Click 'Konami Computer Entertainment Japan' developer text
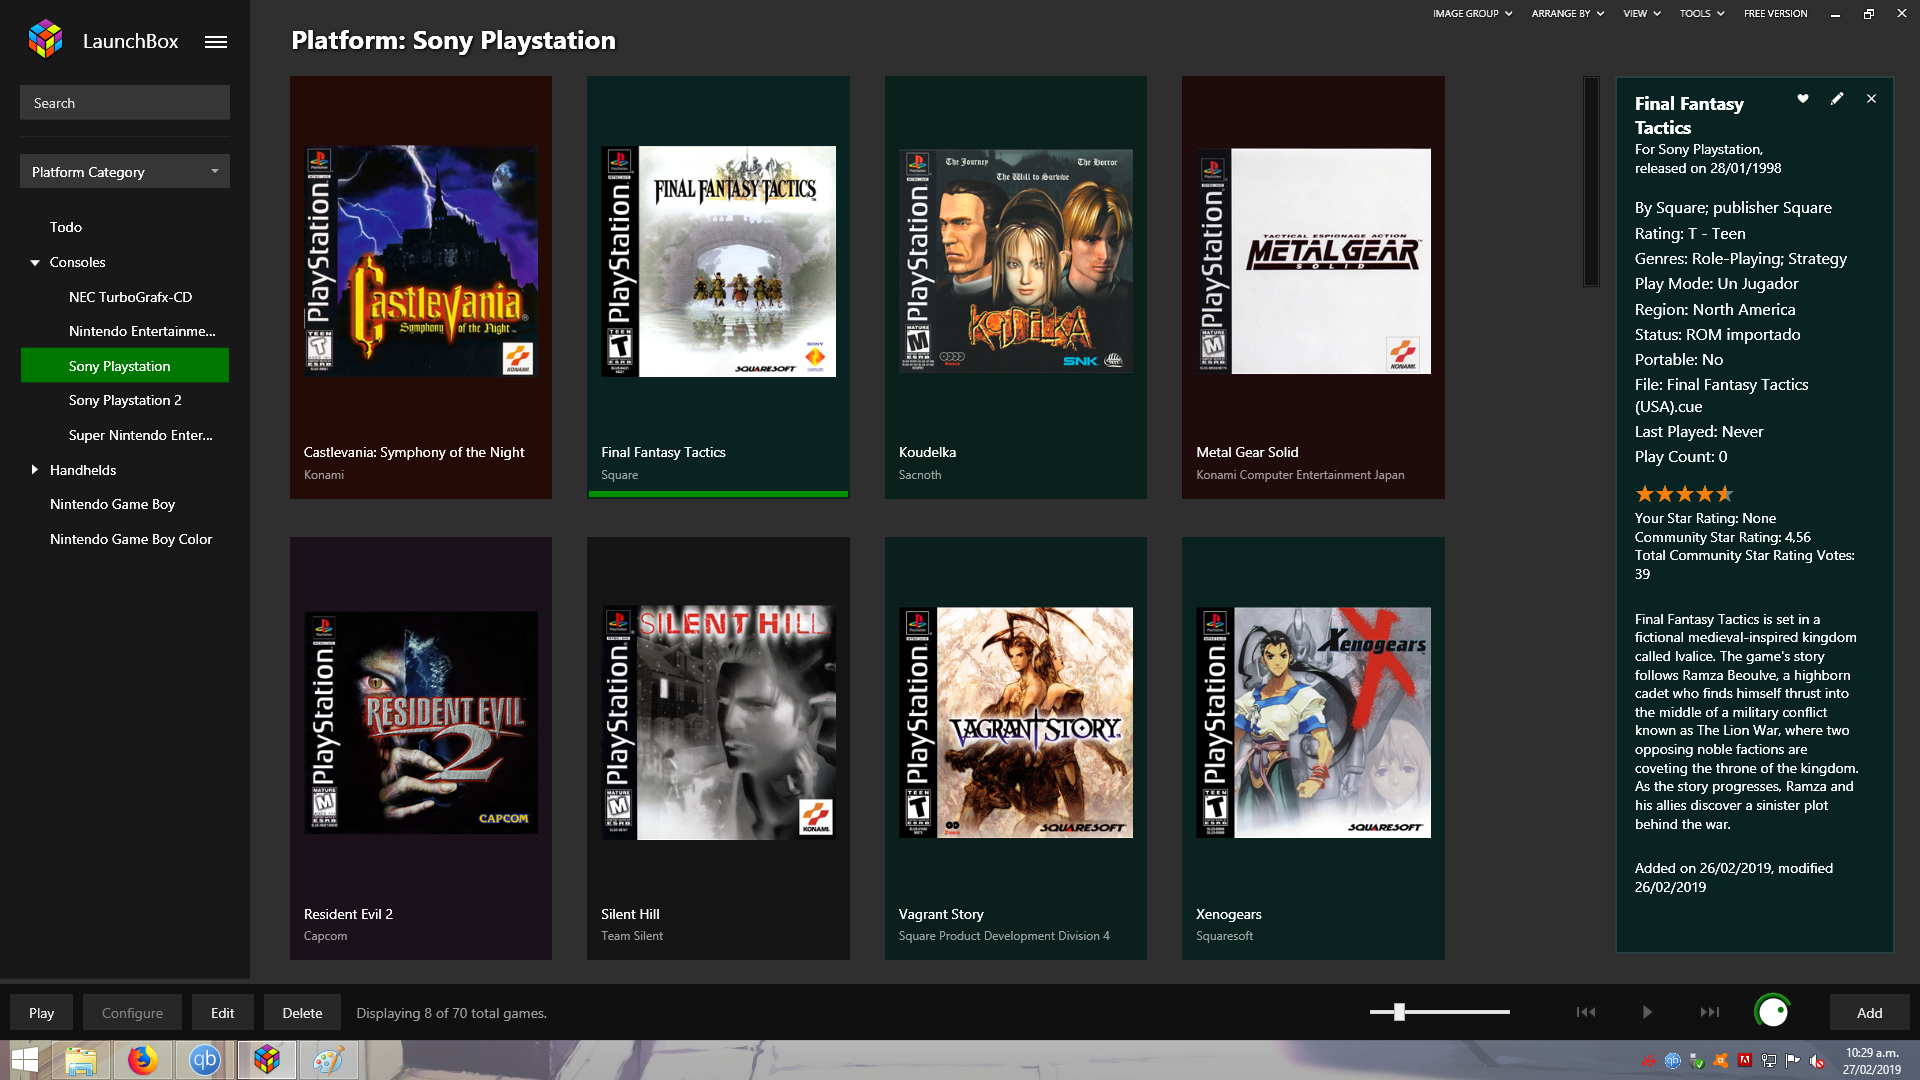Viewport: 1920px width, 1080px height. [1300, 475]
